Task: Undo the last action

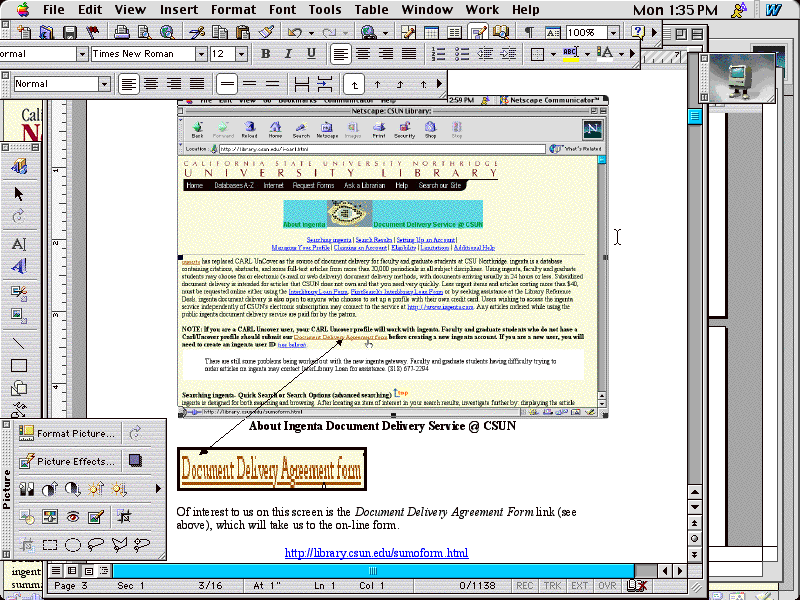Action: [295, 33]
